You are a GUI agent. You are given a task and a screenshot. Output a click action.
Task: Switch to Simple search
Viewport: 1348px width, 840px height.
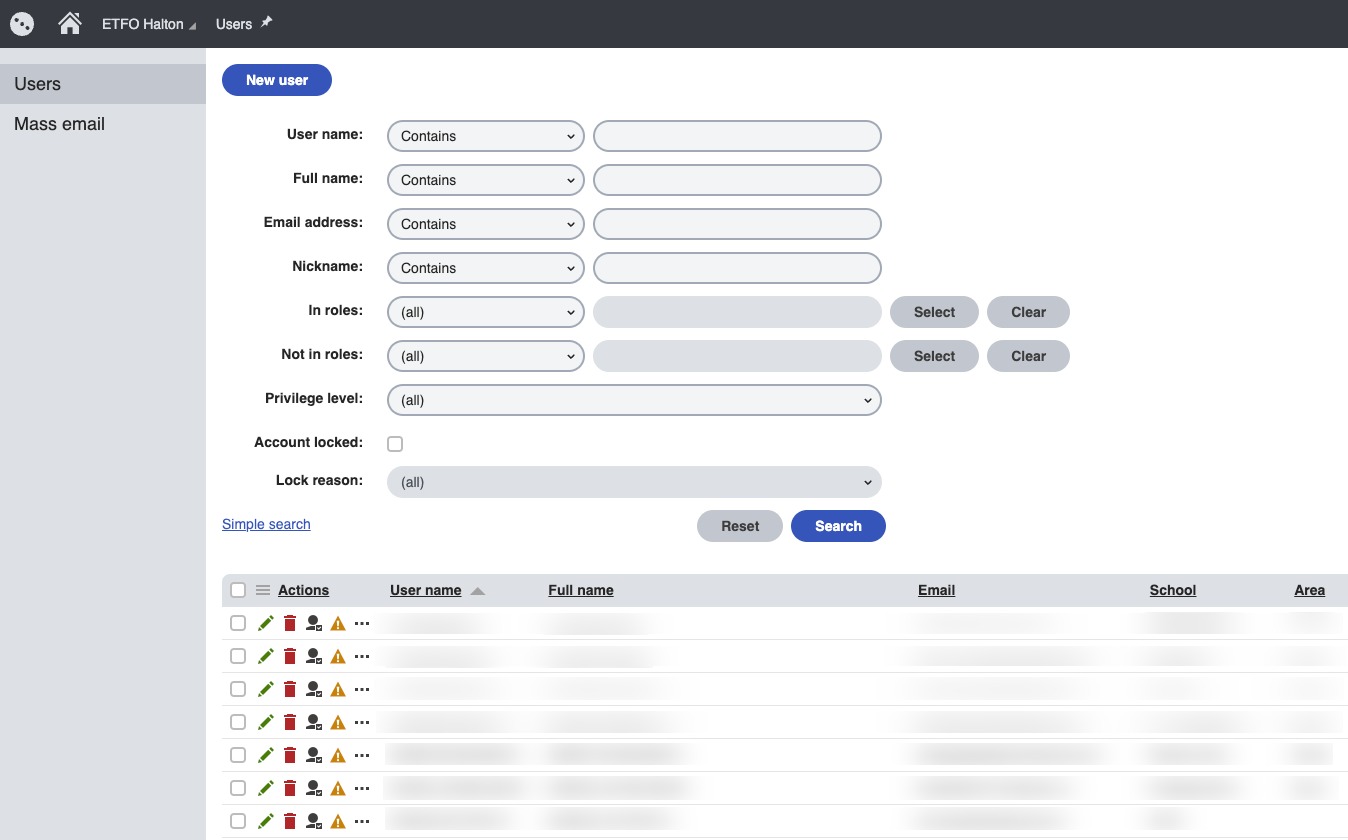(x=266, y=524)
